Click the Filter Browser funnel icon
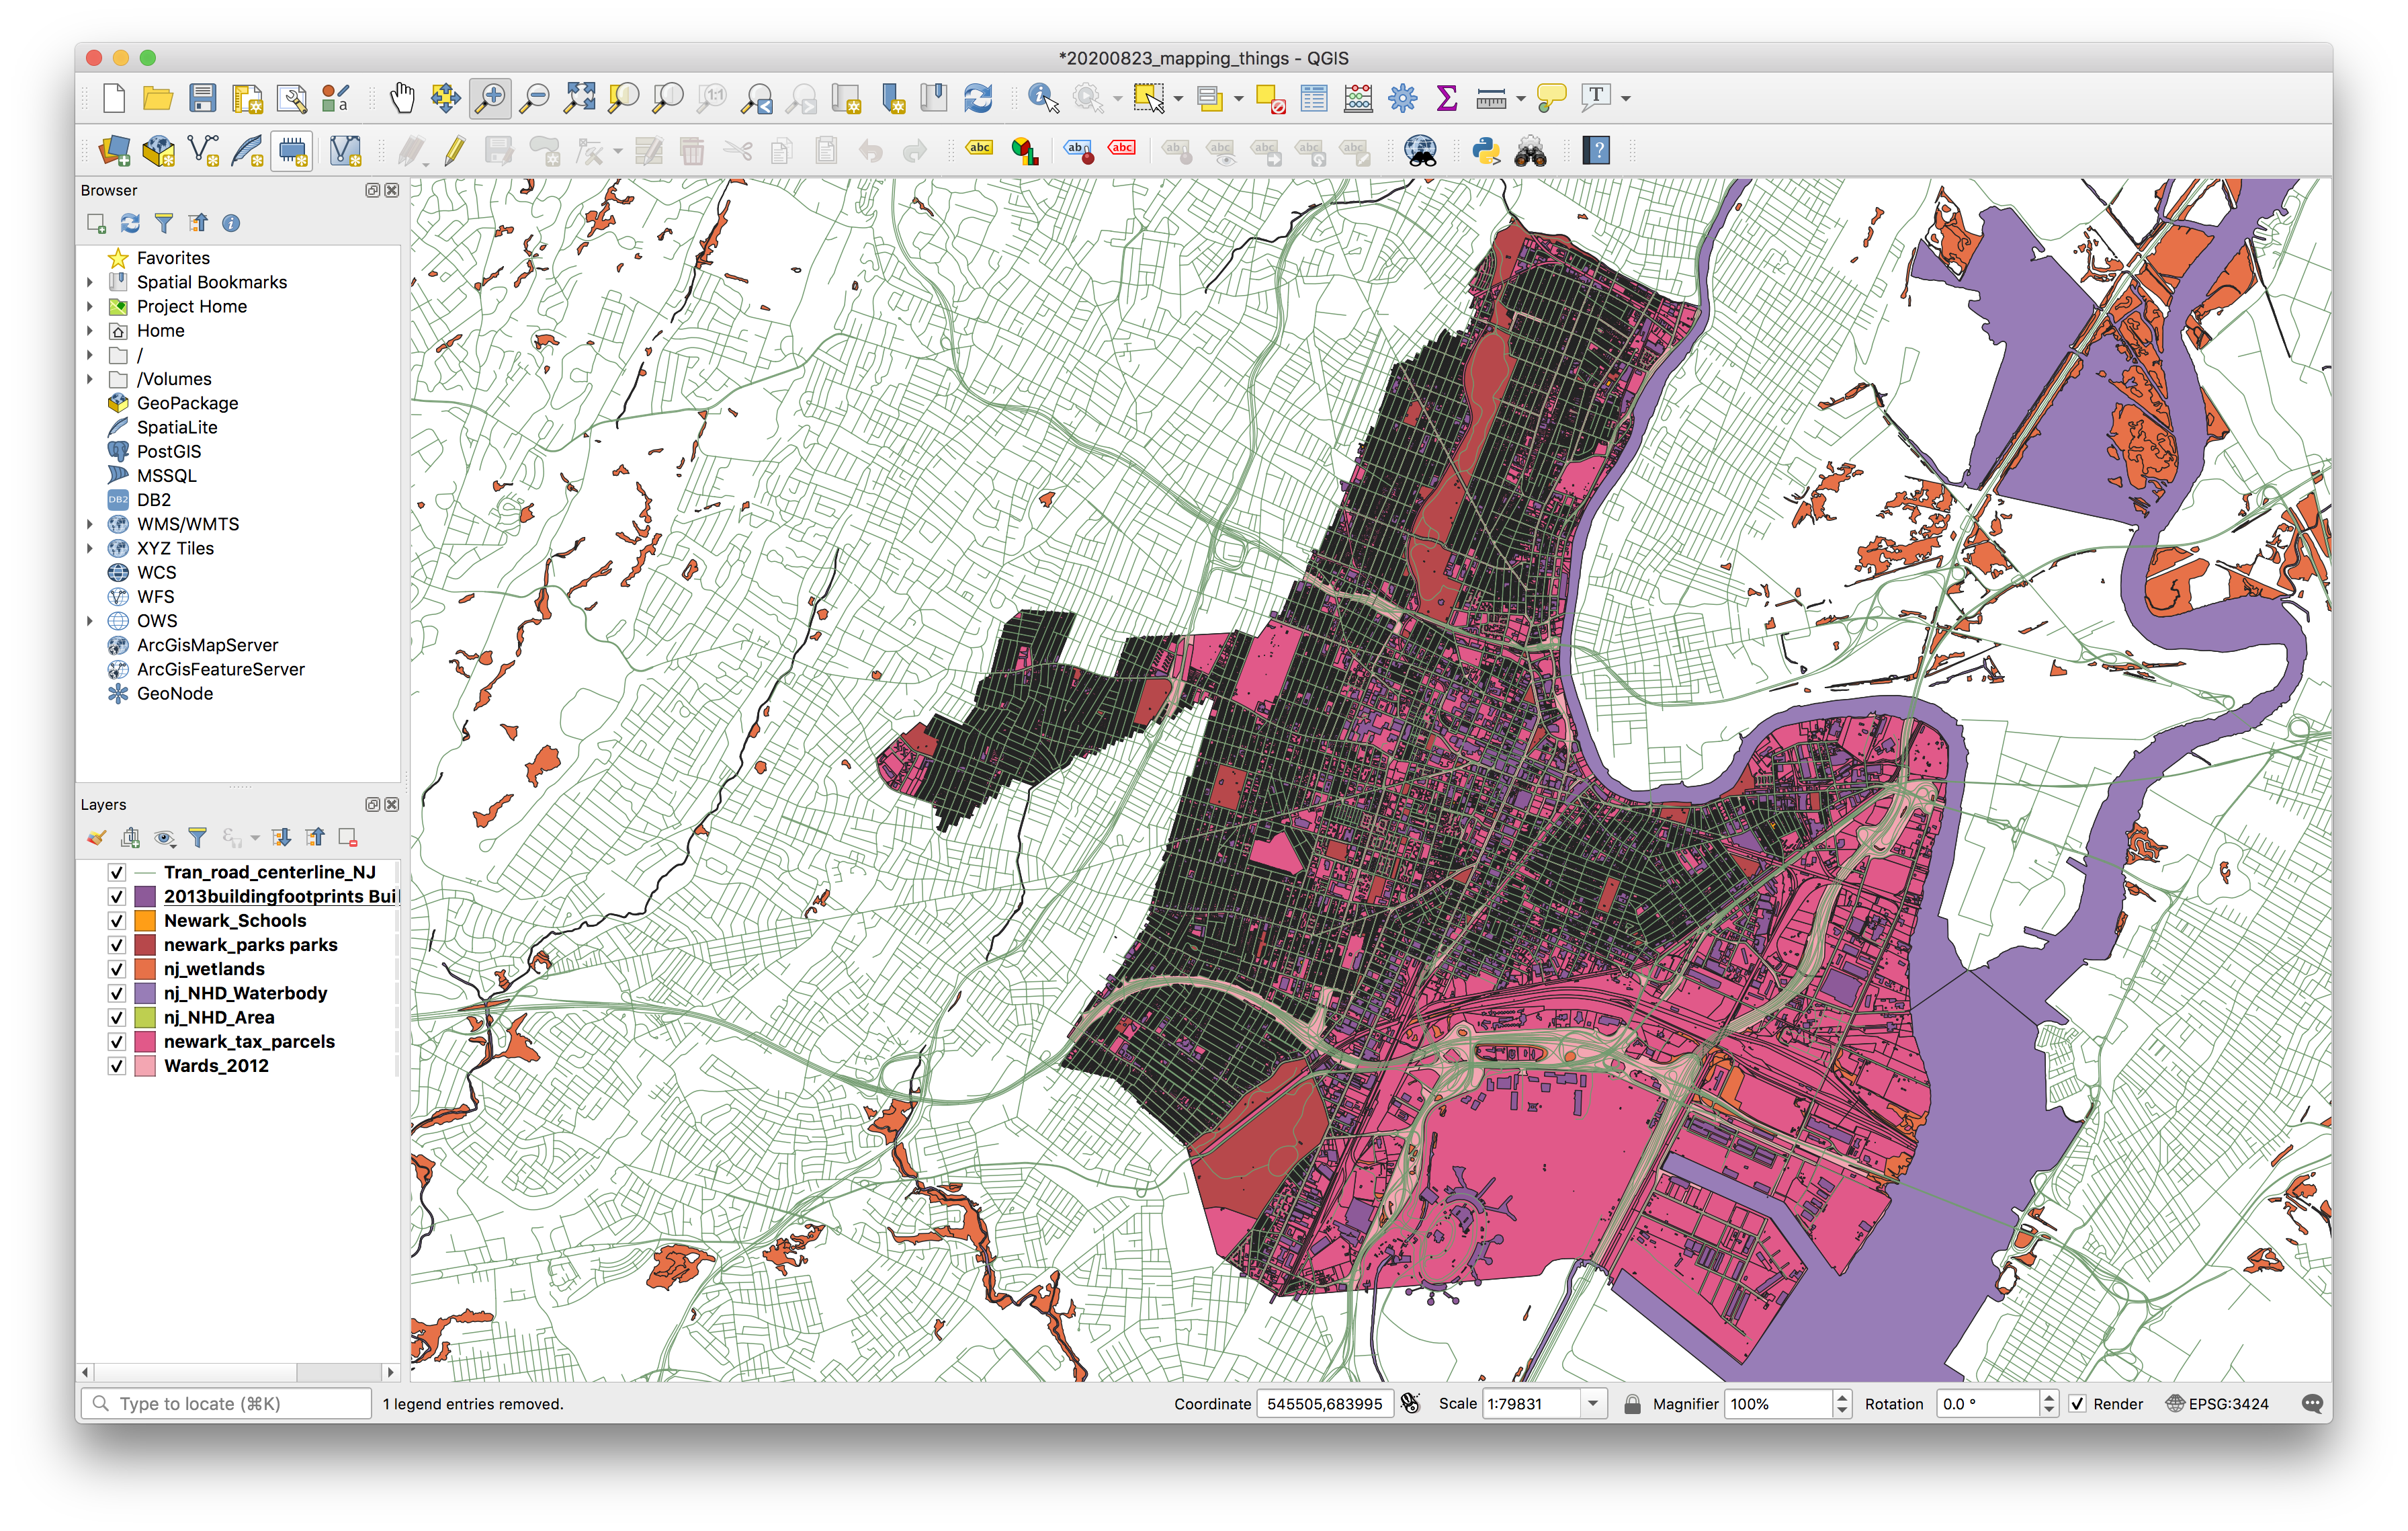Image resolution: width=2408 pixels, height=1531 pixels. (164, 223)
